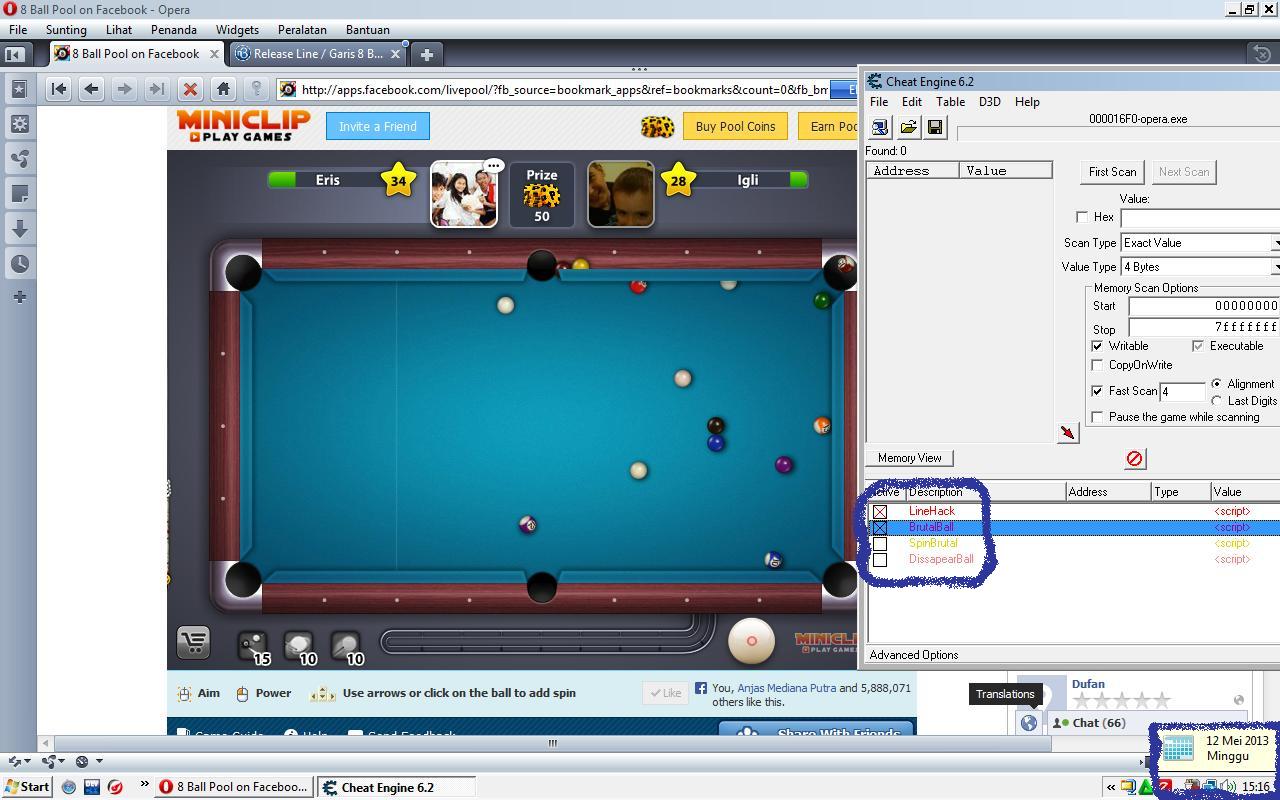The height and width of the screenshot is (800, 1280).
Task: Click the Translations globe icon
Action: (x=1028, y=723)
